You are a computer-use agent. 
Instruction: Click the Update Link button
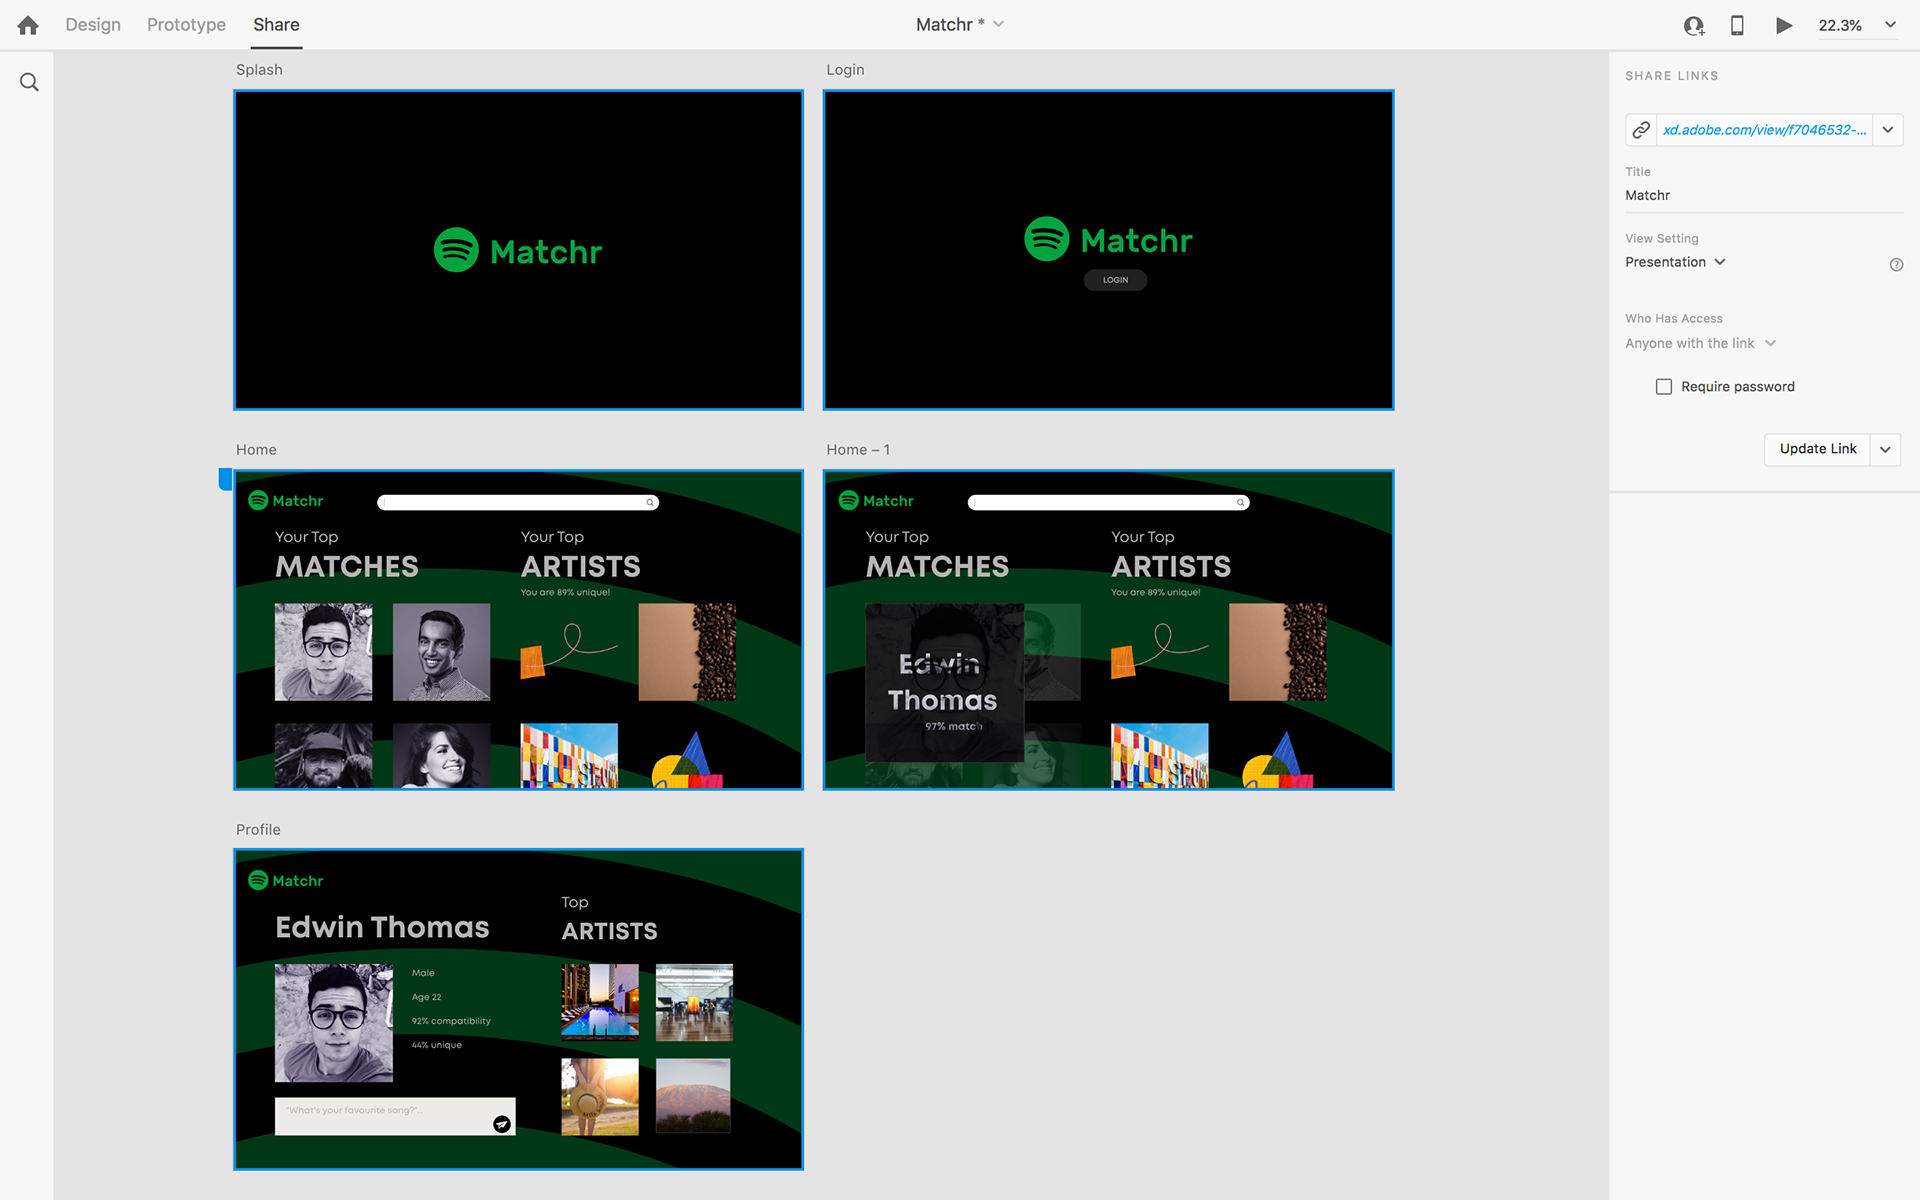click(1817, 449)
